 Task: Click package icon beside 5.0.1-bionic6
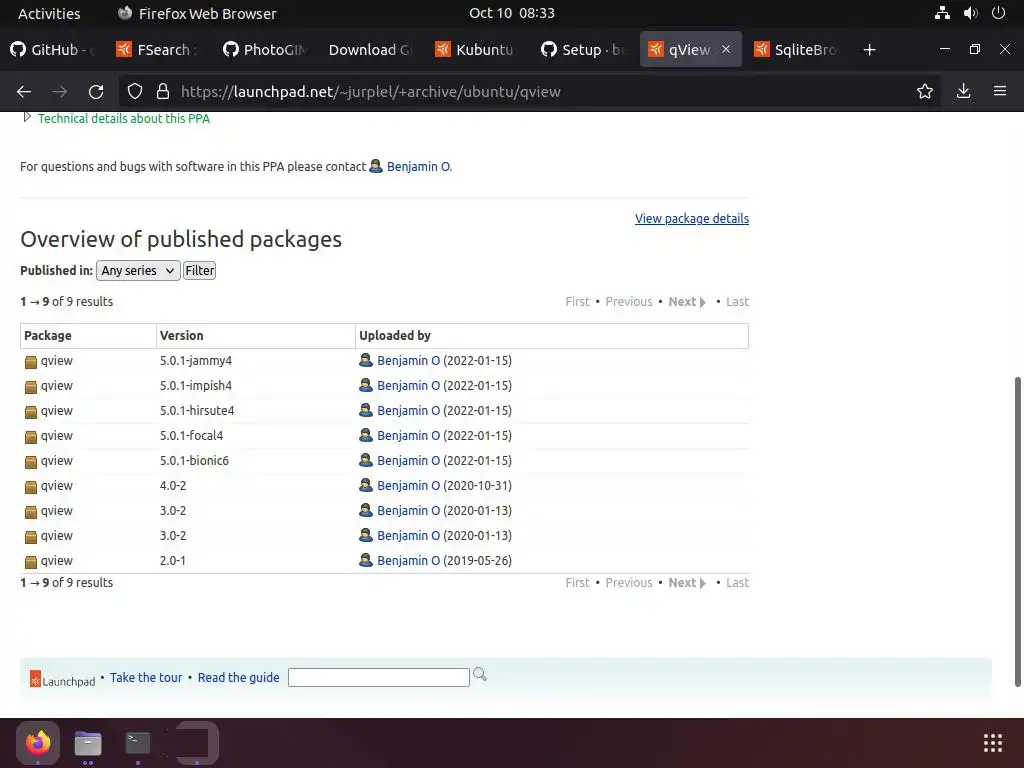coord(31,462)
